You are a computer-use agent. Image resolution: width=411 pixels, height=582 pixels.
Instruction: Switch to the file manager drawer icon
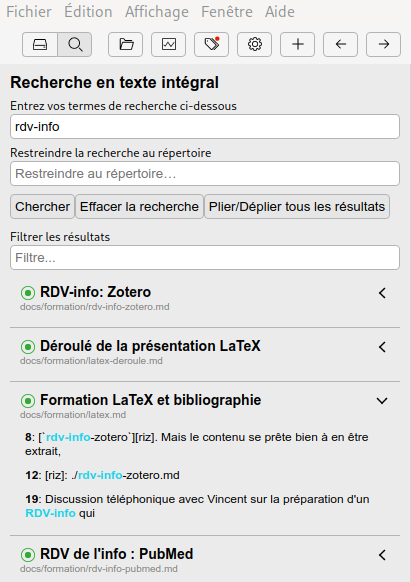tap(40, 45)
